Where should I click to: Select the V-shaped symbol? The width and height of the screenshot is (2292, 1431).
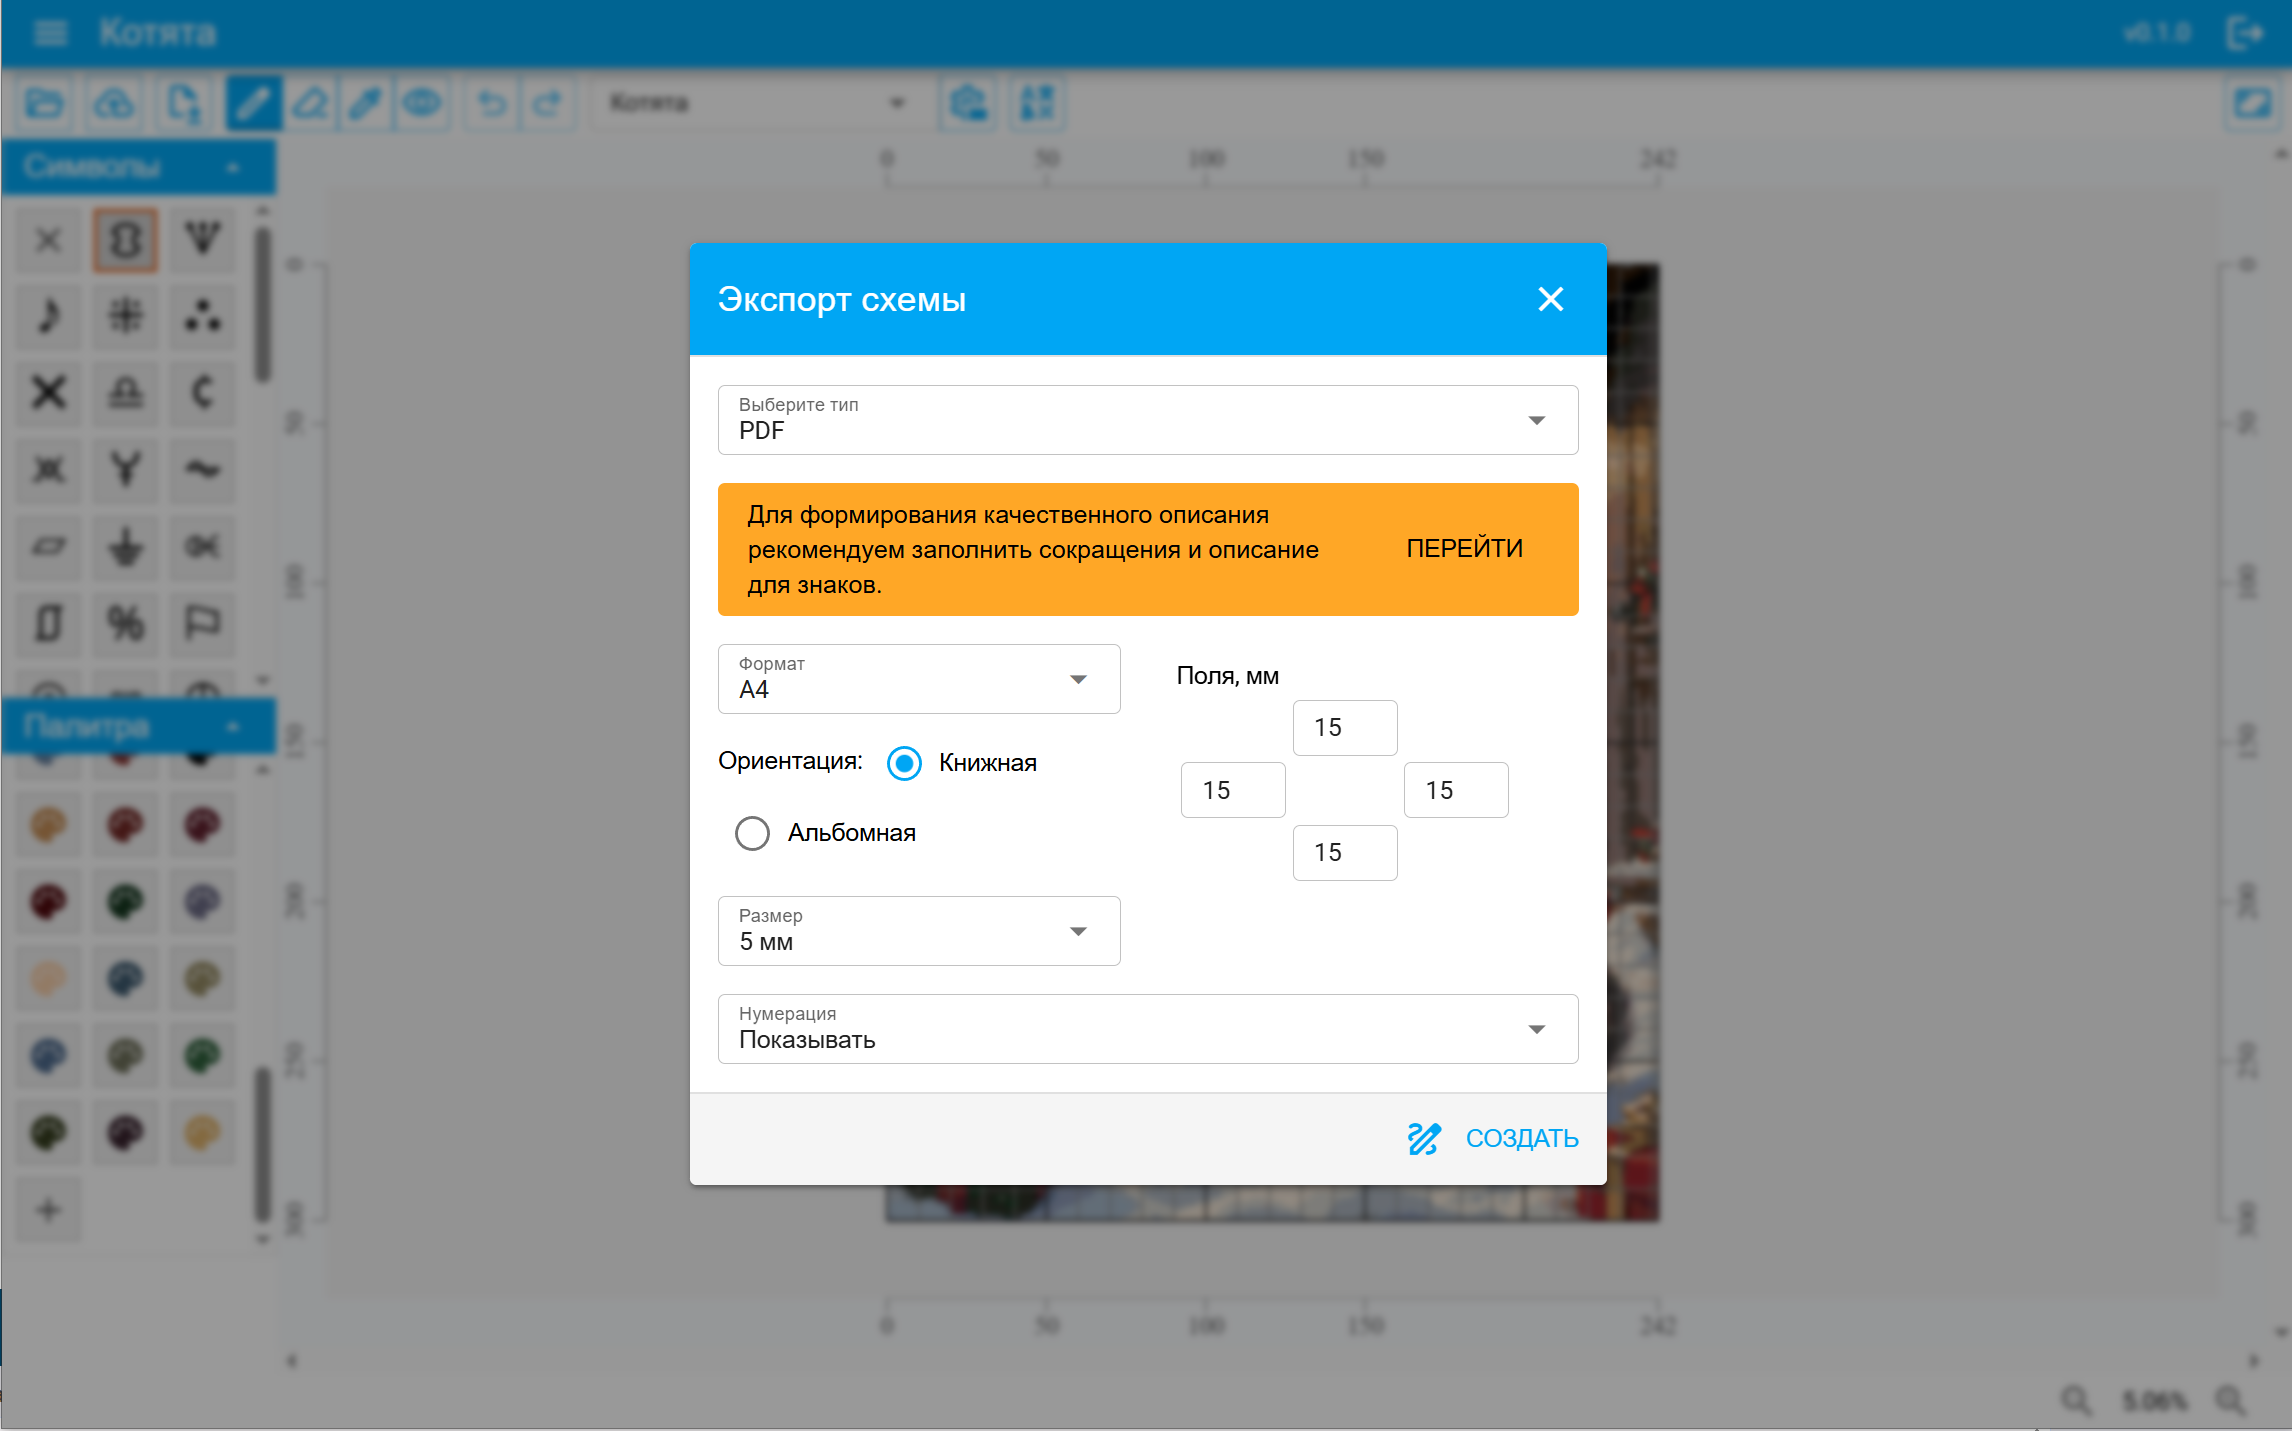click(x=202, y=240)
